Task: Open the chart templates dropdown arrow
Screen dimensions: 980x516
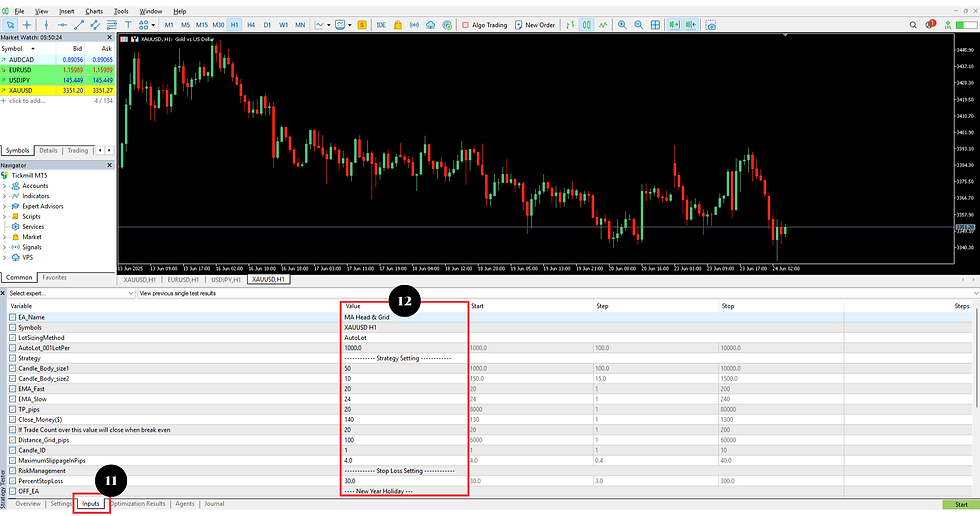Action: [x=349, y=25]
